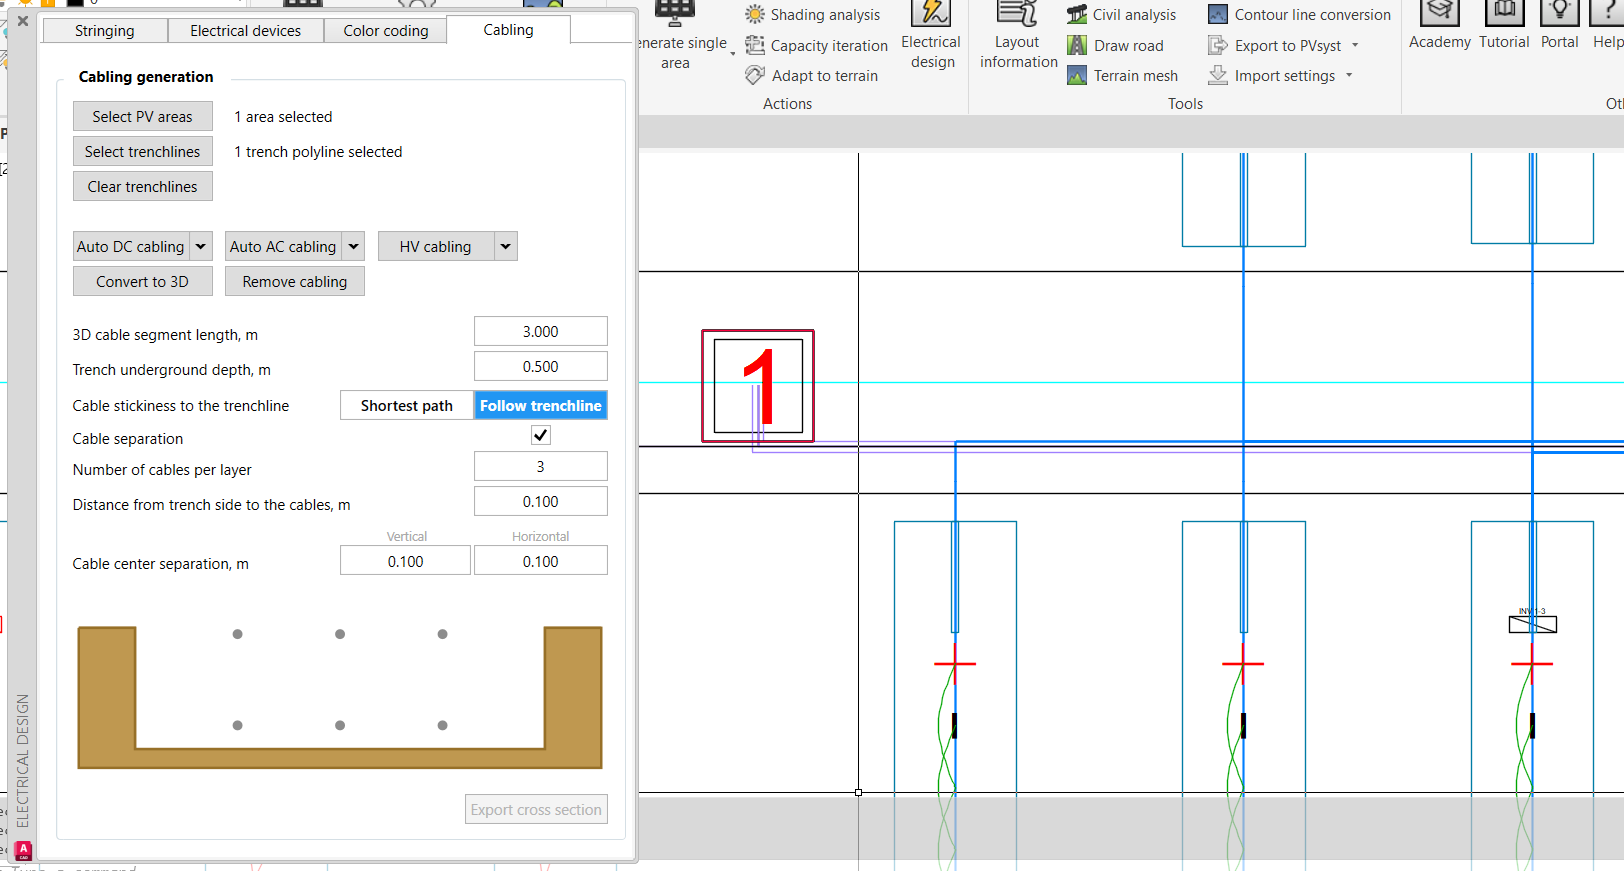1624x871 pixels.
Task: Click the Select trenchlines button
Action: tap(143, 152)
